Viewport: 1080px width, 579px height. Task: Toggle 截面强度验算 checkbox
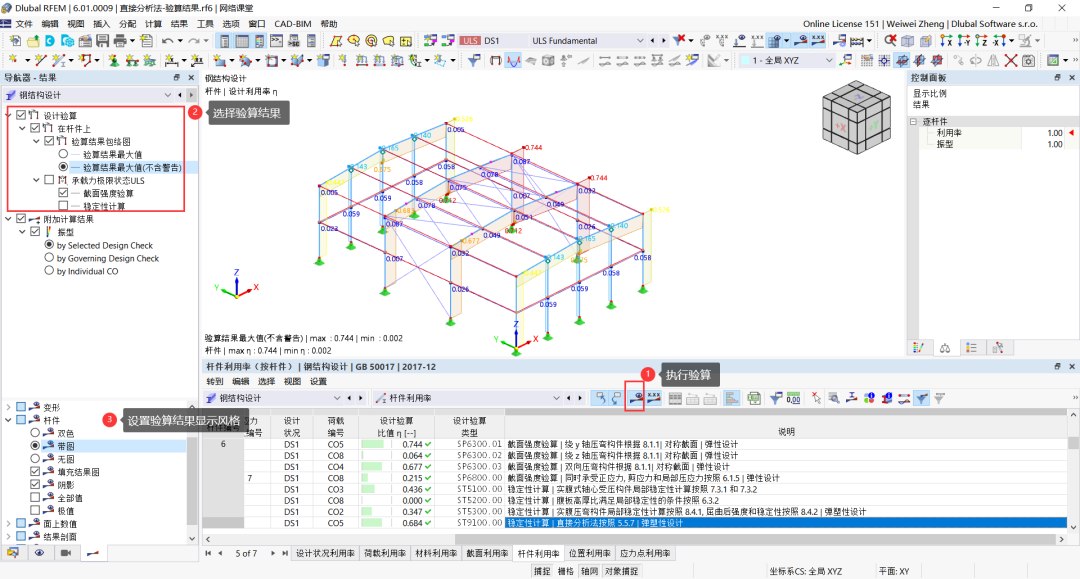63,193
